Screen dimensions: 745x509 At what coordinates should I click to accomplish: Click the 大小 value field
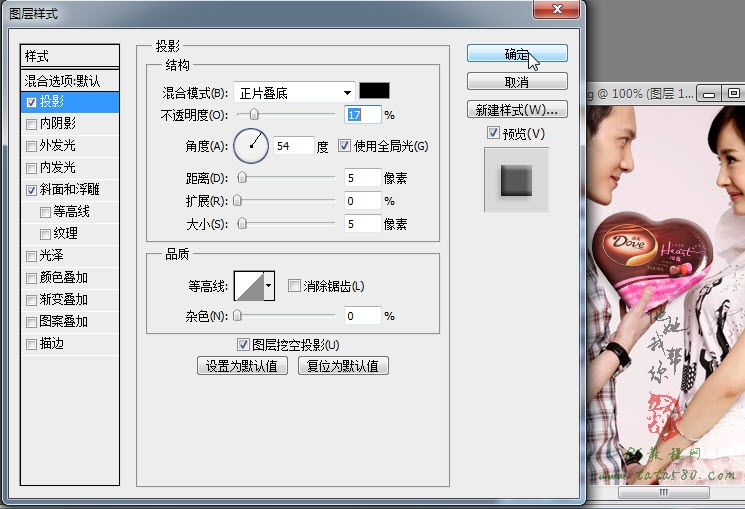tap(363, 223)
